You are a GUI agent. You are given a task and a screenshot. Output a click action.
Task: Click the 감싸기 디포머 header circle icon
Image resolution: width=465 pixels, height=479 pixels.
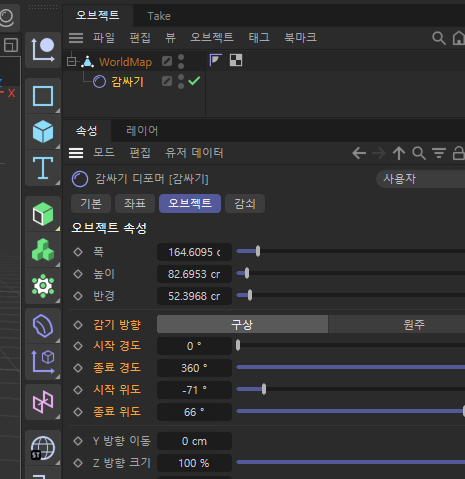80,179
